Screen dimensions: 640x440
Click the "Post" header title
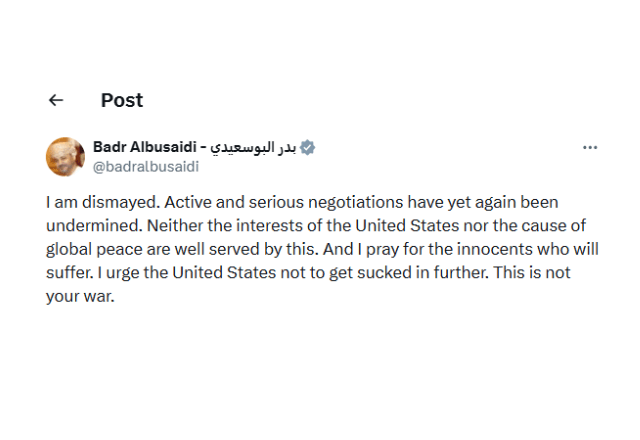tap(122, 100)
